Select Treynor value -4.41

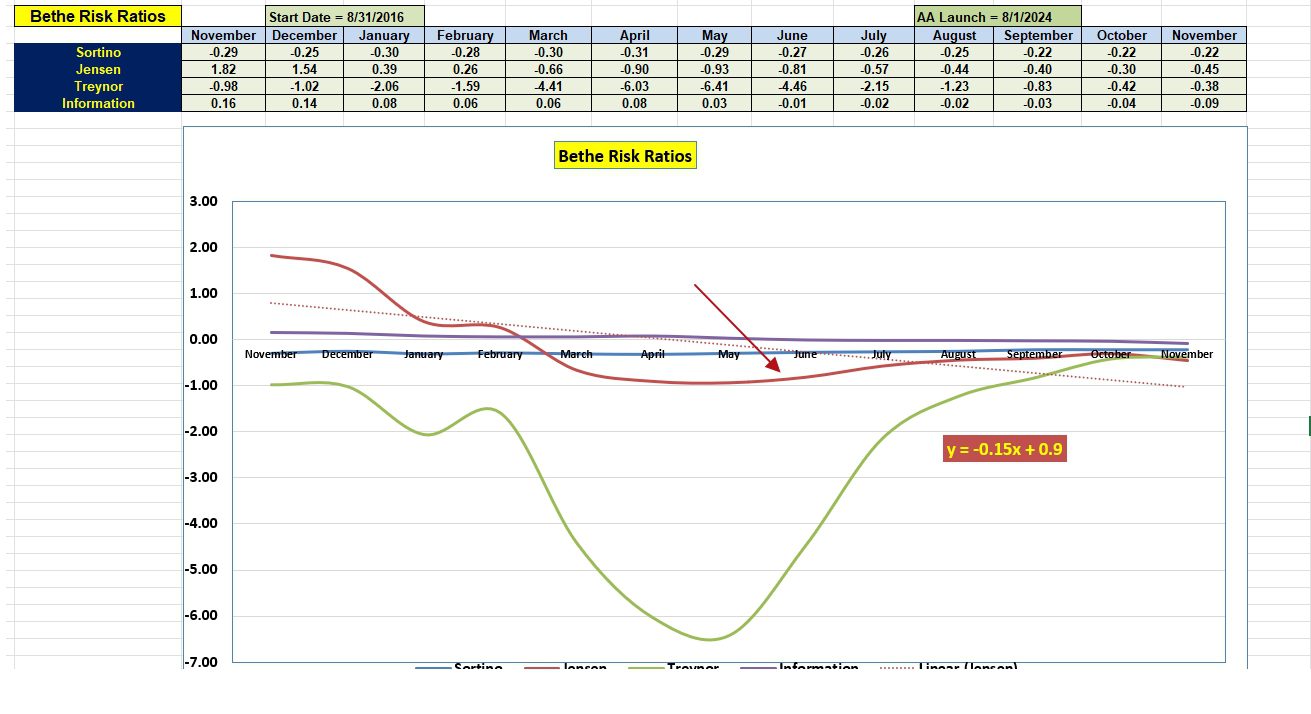[548, 86]
